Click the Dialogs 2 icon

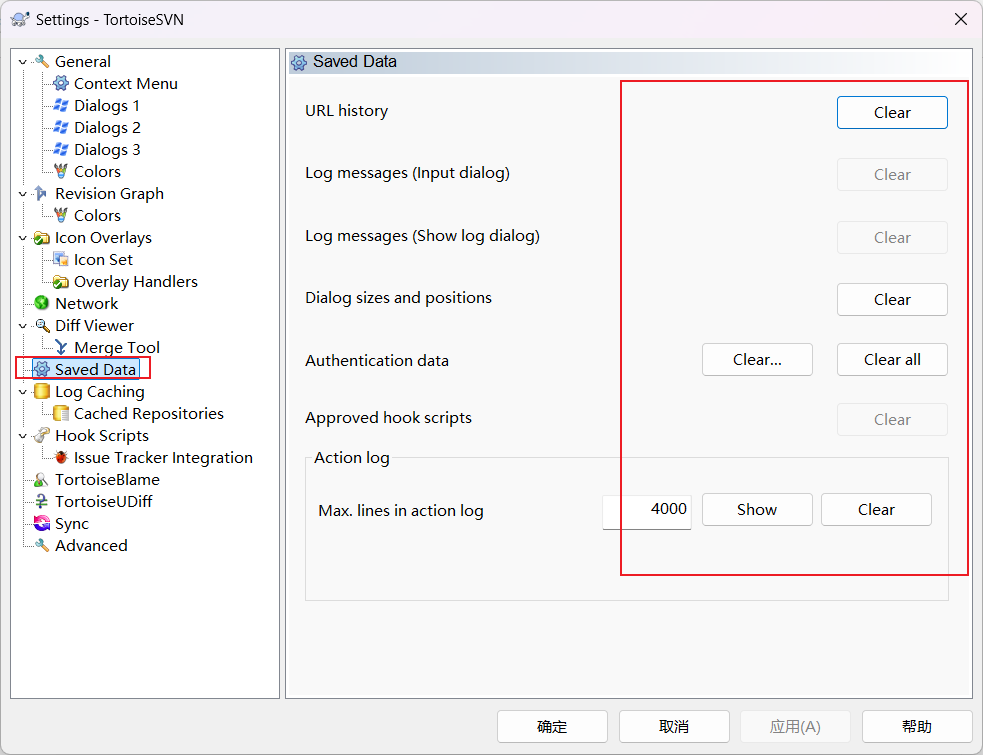coord(61,127)
